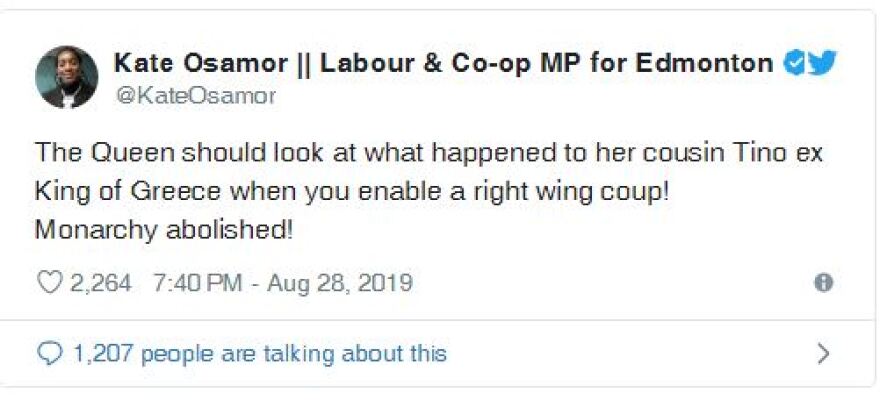Viewport: 880px width, 400px height.
Task: Click the display name Kate Osamor
Action: click(185, 63)
